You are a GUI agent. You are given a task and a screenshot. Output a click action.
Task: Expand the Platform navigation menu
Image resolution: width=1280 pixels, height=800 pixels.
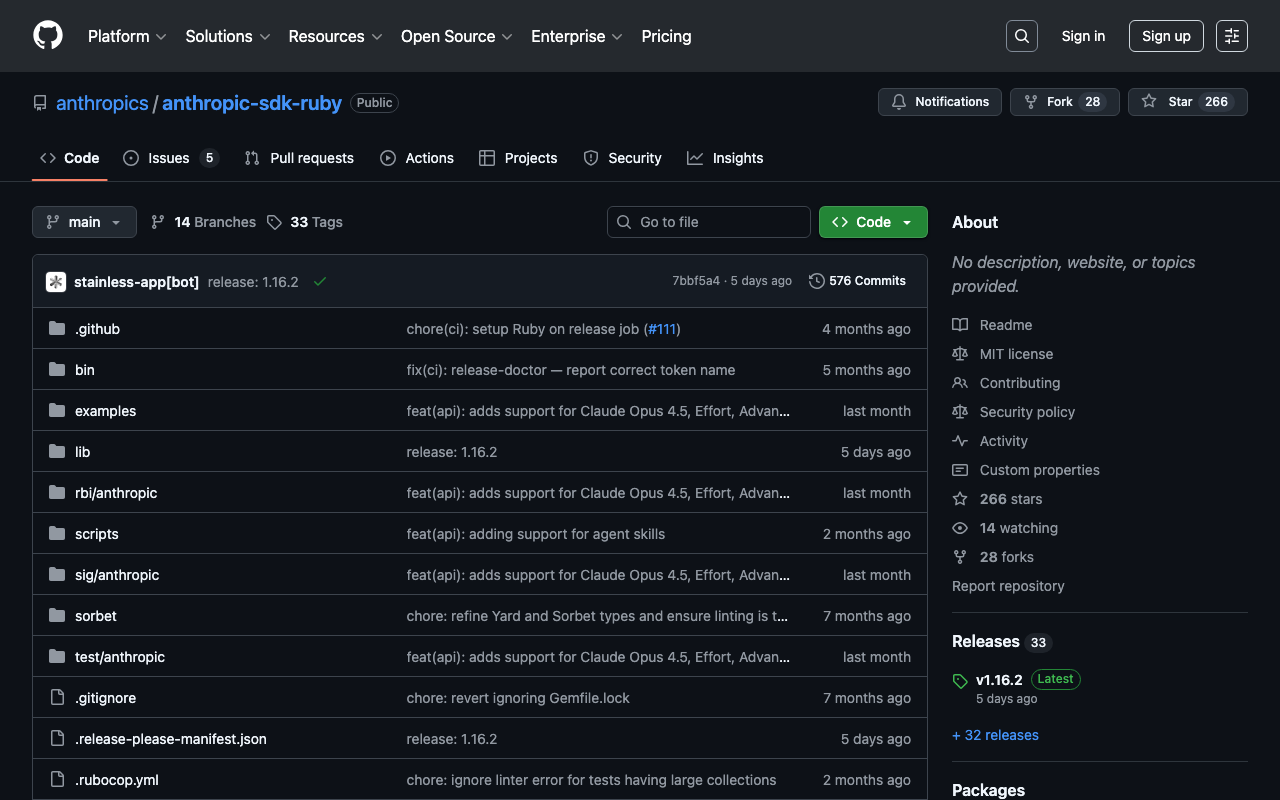point(127,36)
